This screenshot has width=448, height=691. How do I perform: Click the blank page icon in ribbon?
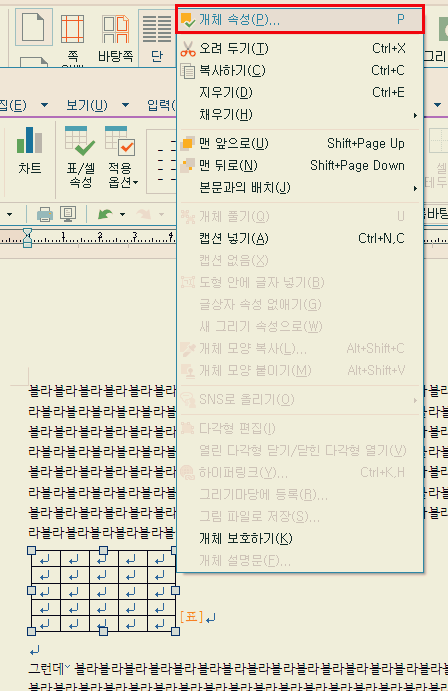tap(33, 27)
